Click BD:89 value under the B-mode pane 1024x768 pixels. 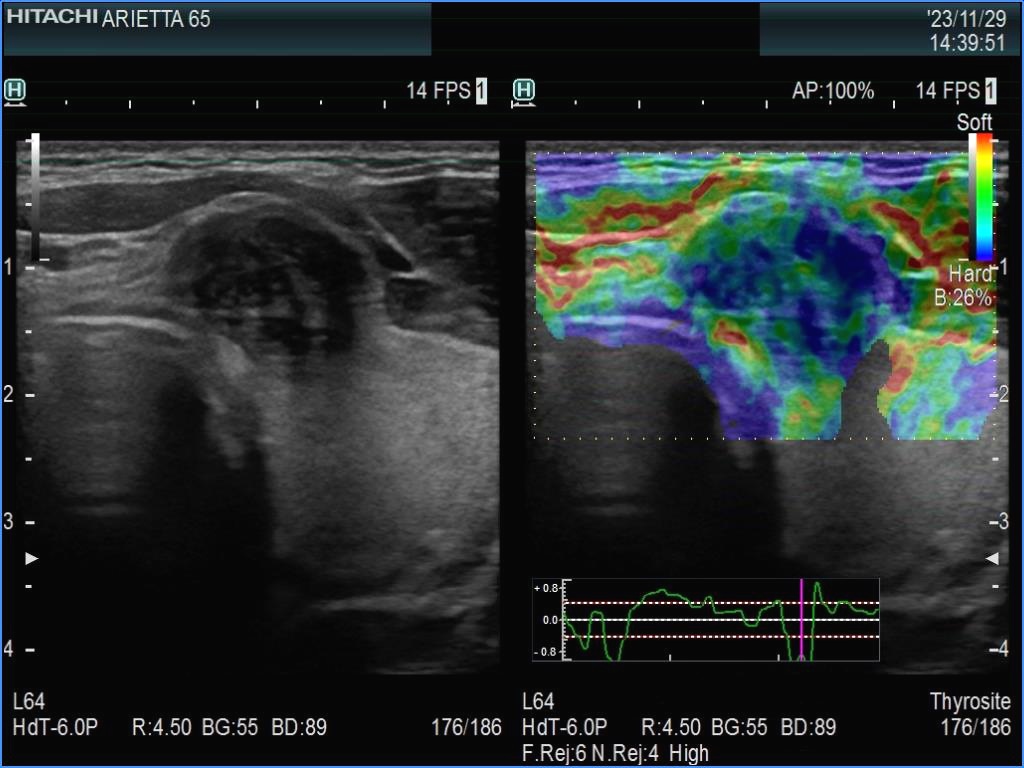pos(299,727)
